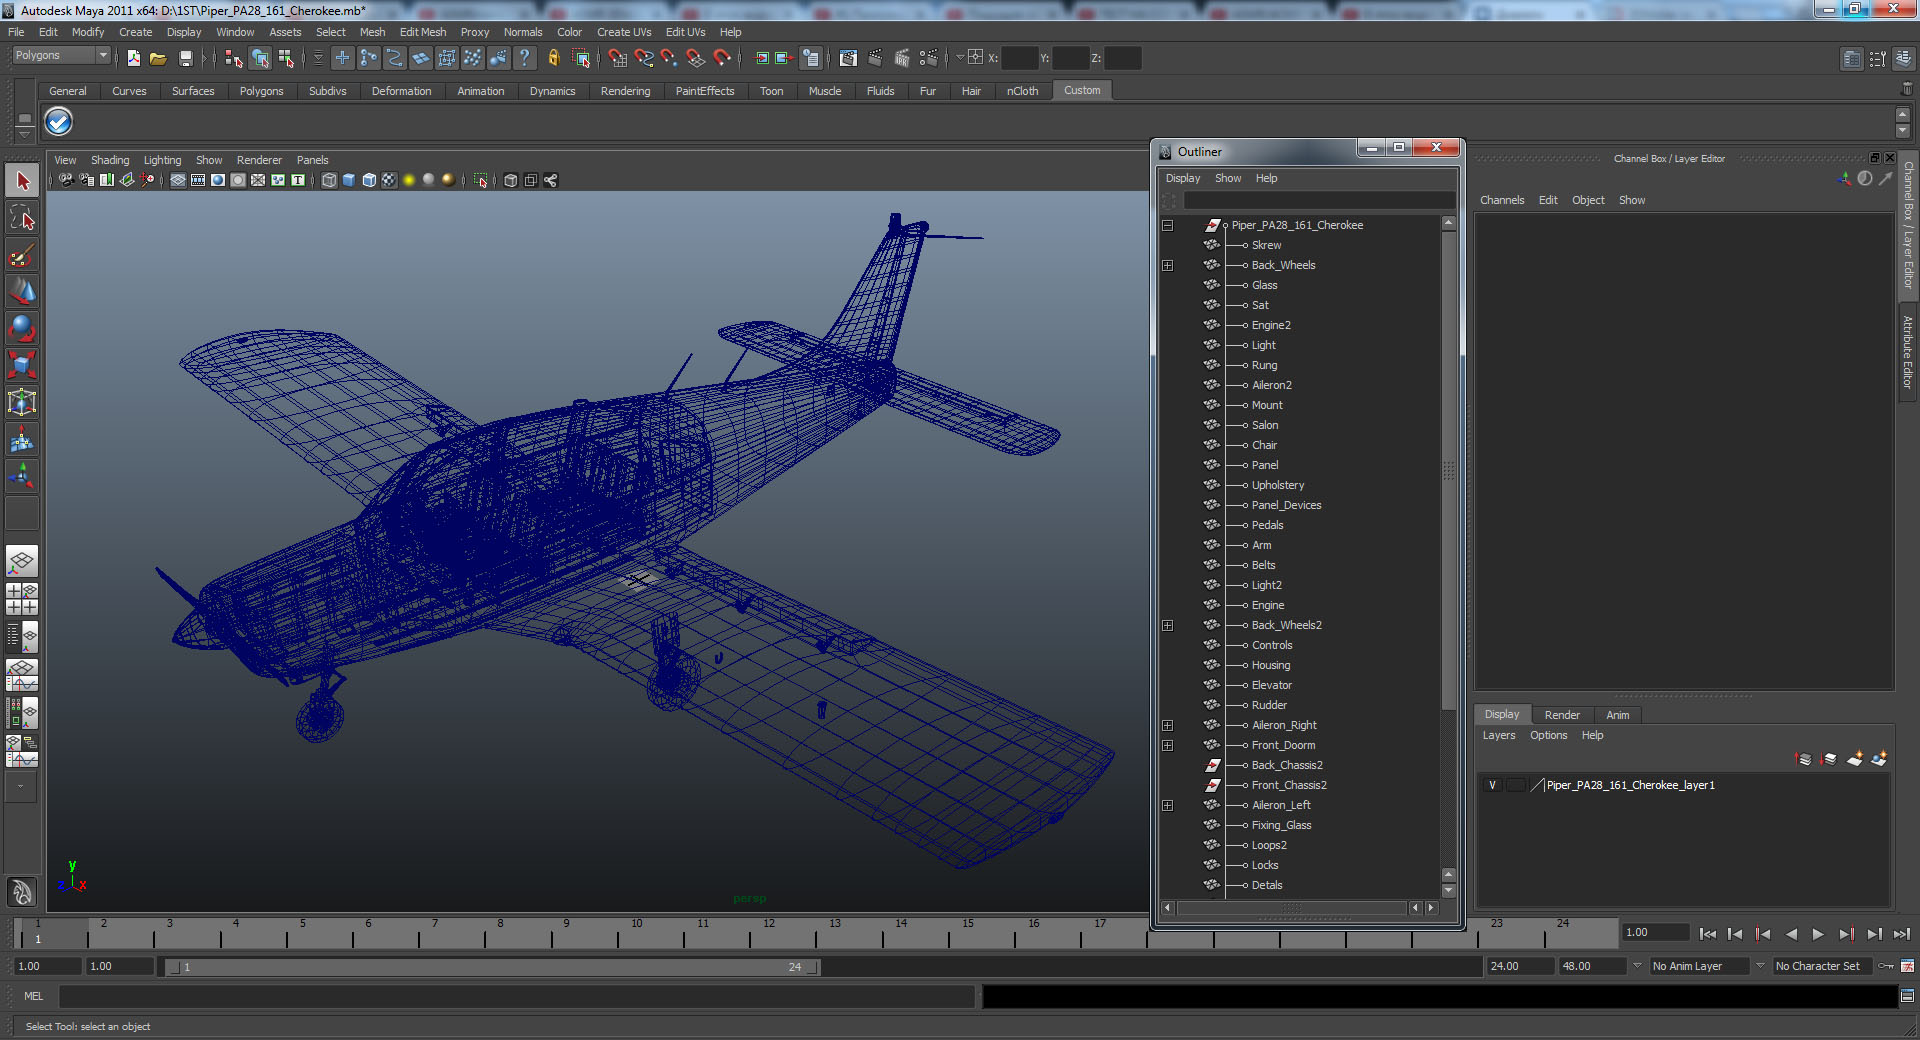This screenshot has width=1920, height=1040.
Task: Switch to four view layout
Action: [22, 599]
